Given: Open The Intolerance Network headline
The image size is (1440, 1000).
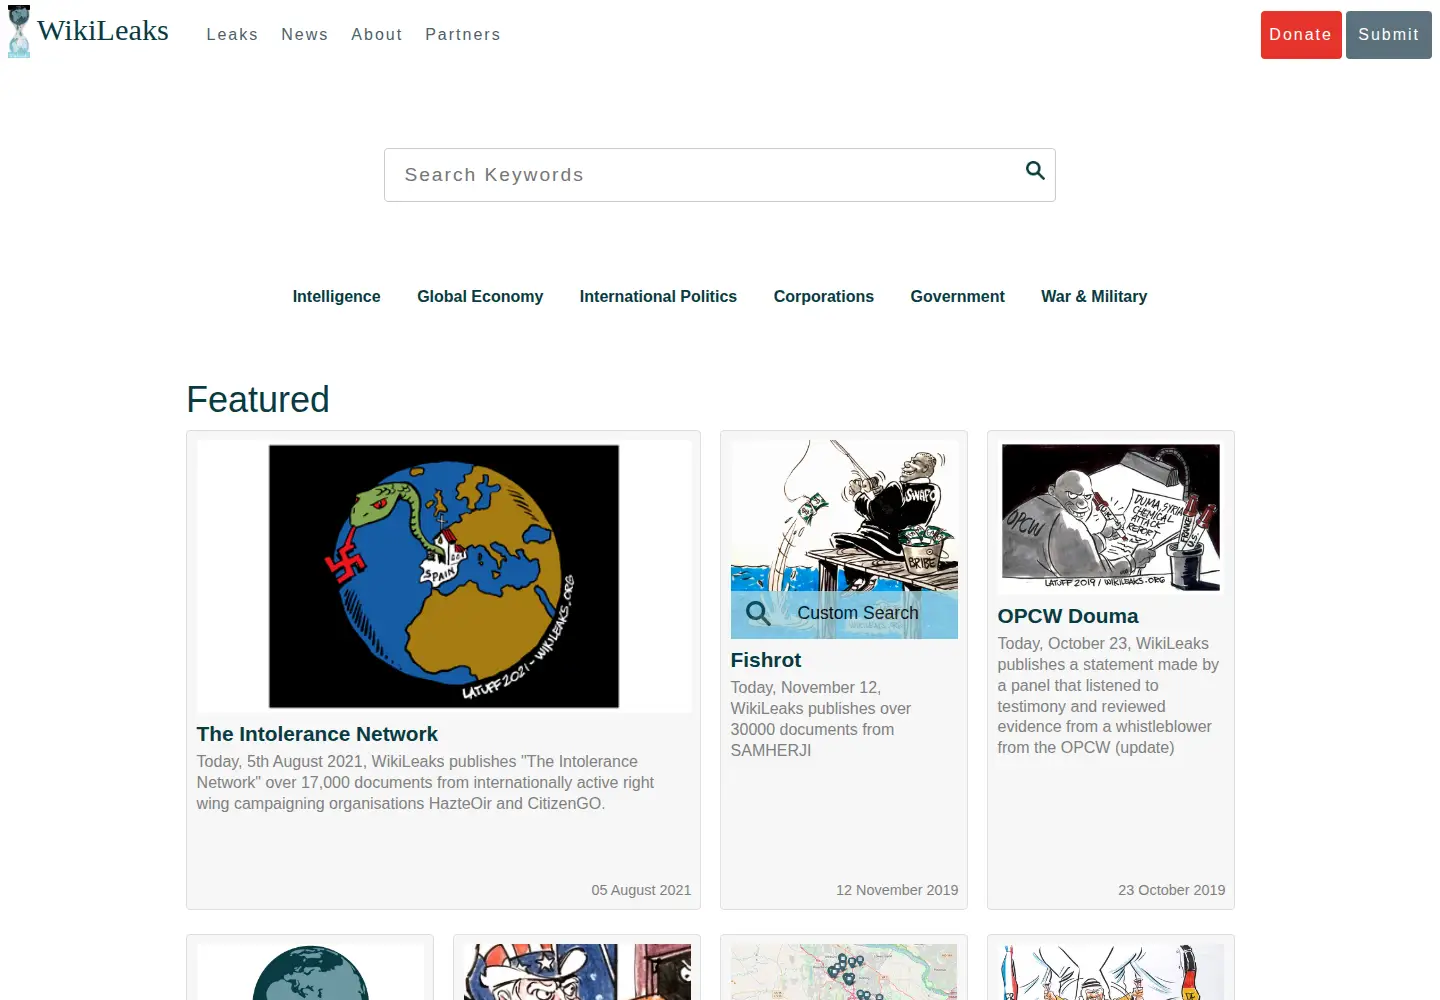Looking at the screenshot, I should [x=317, y=734].
